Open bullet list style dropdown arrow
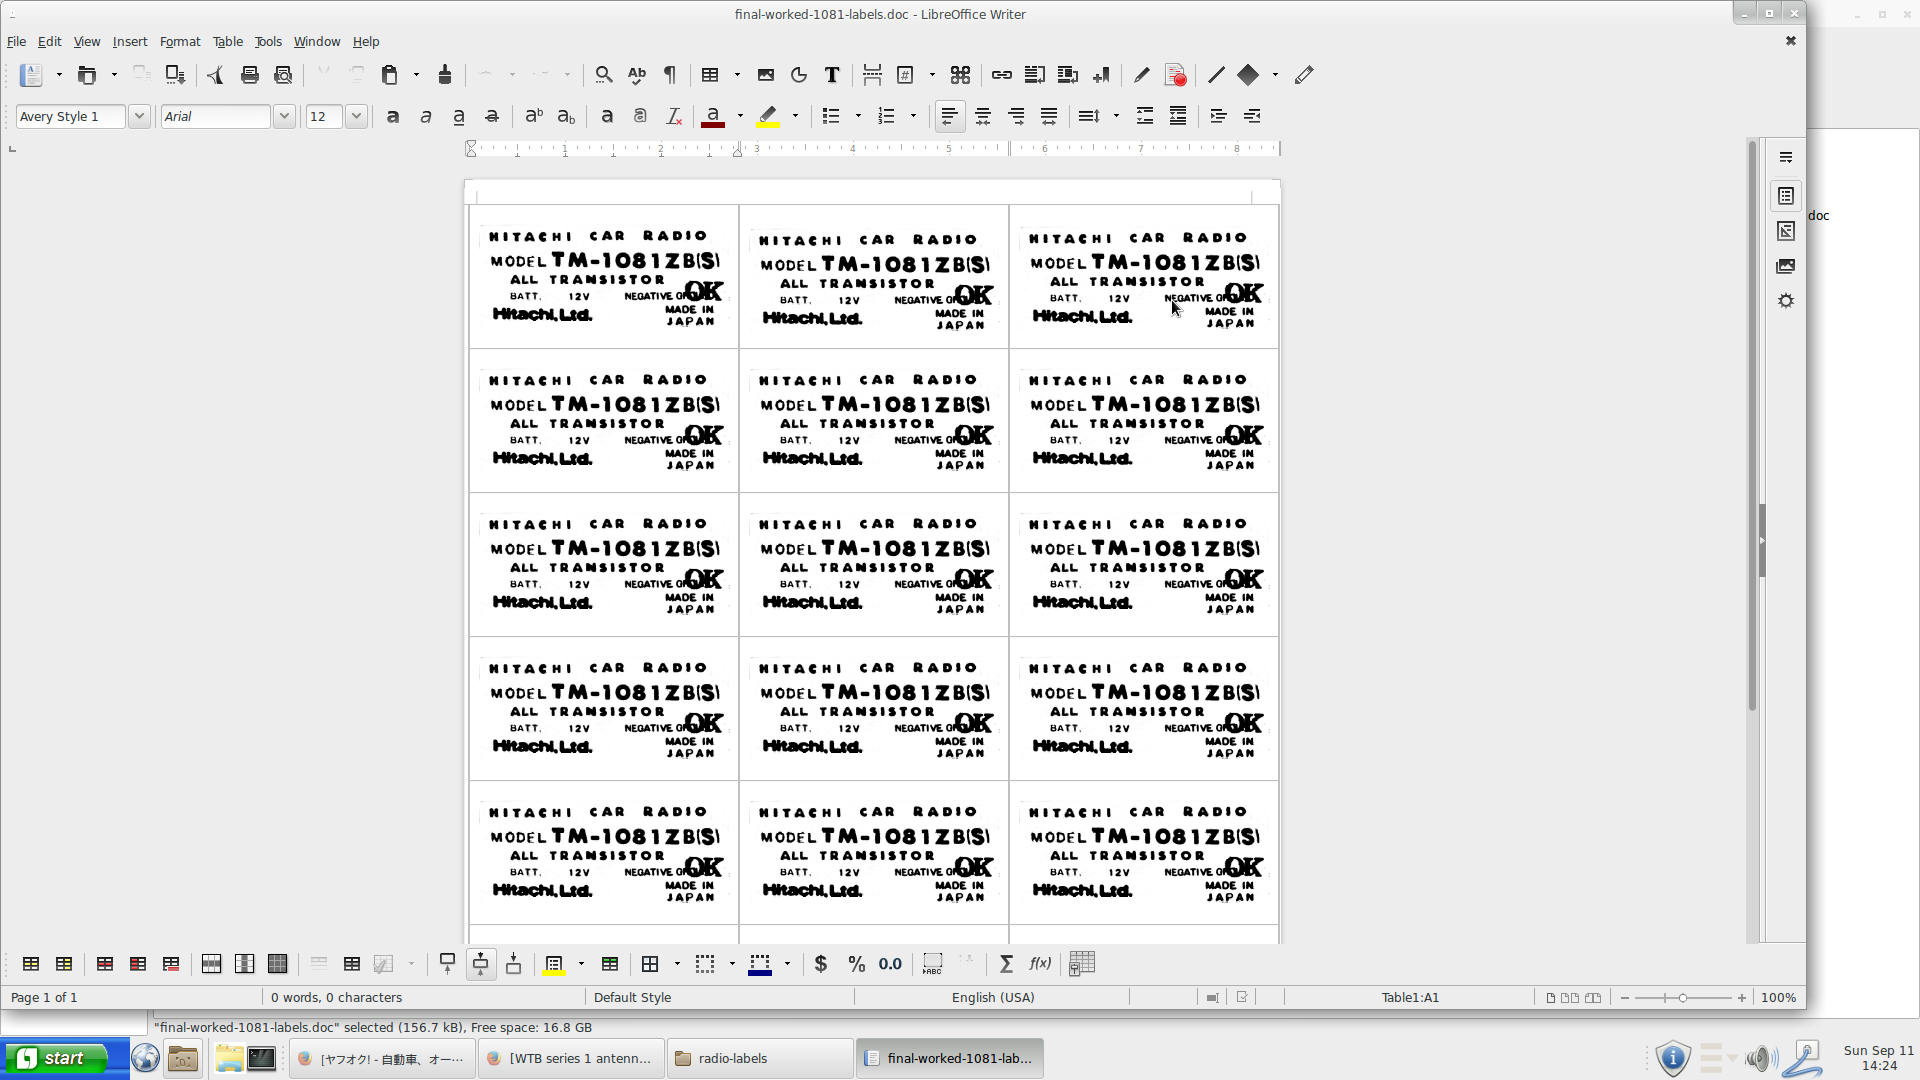The height and width of the screenshot is (1080, 1920). point(858,117)
